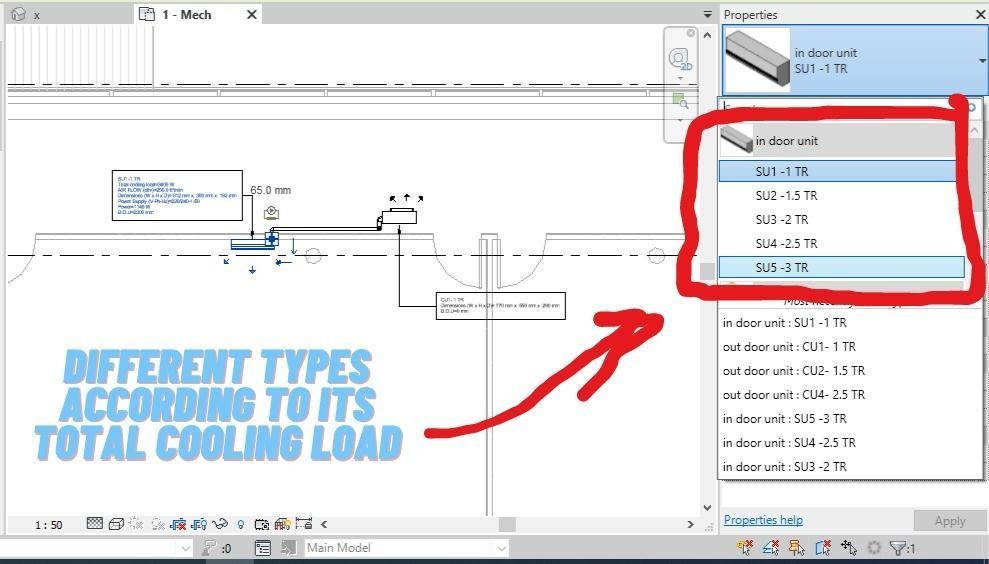Open the Design Options dialog icon
This screenshot has width=989, height=564.
(262, 548)
